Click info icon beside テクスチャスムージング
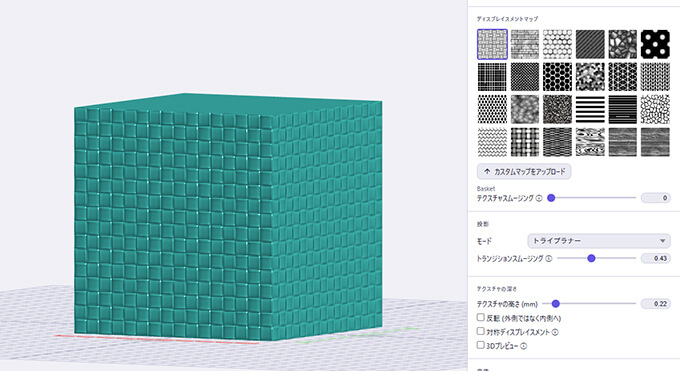 pyautogui.click(x=539, y=198)
